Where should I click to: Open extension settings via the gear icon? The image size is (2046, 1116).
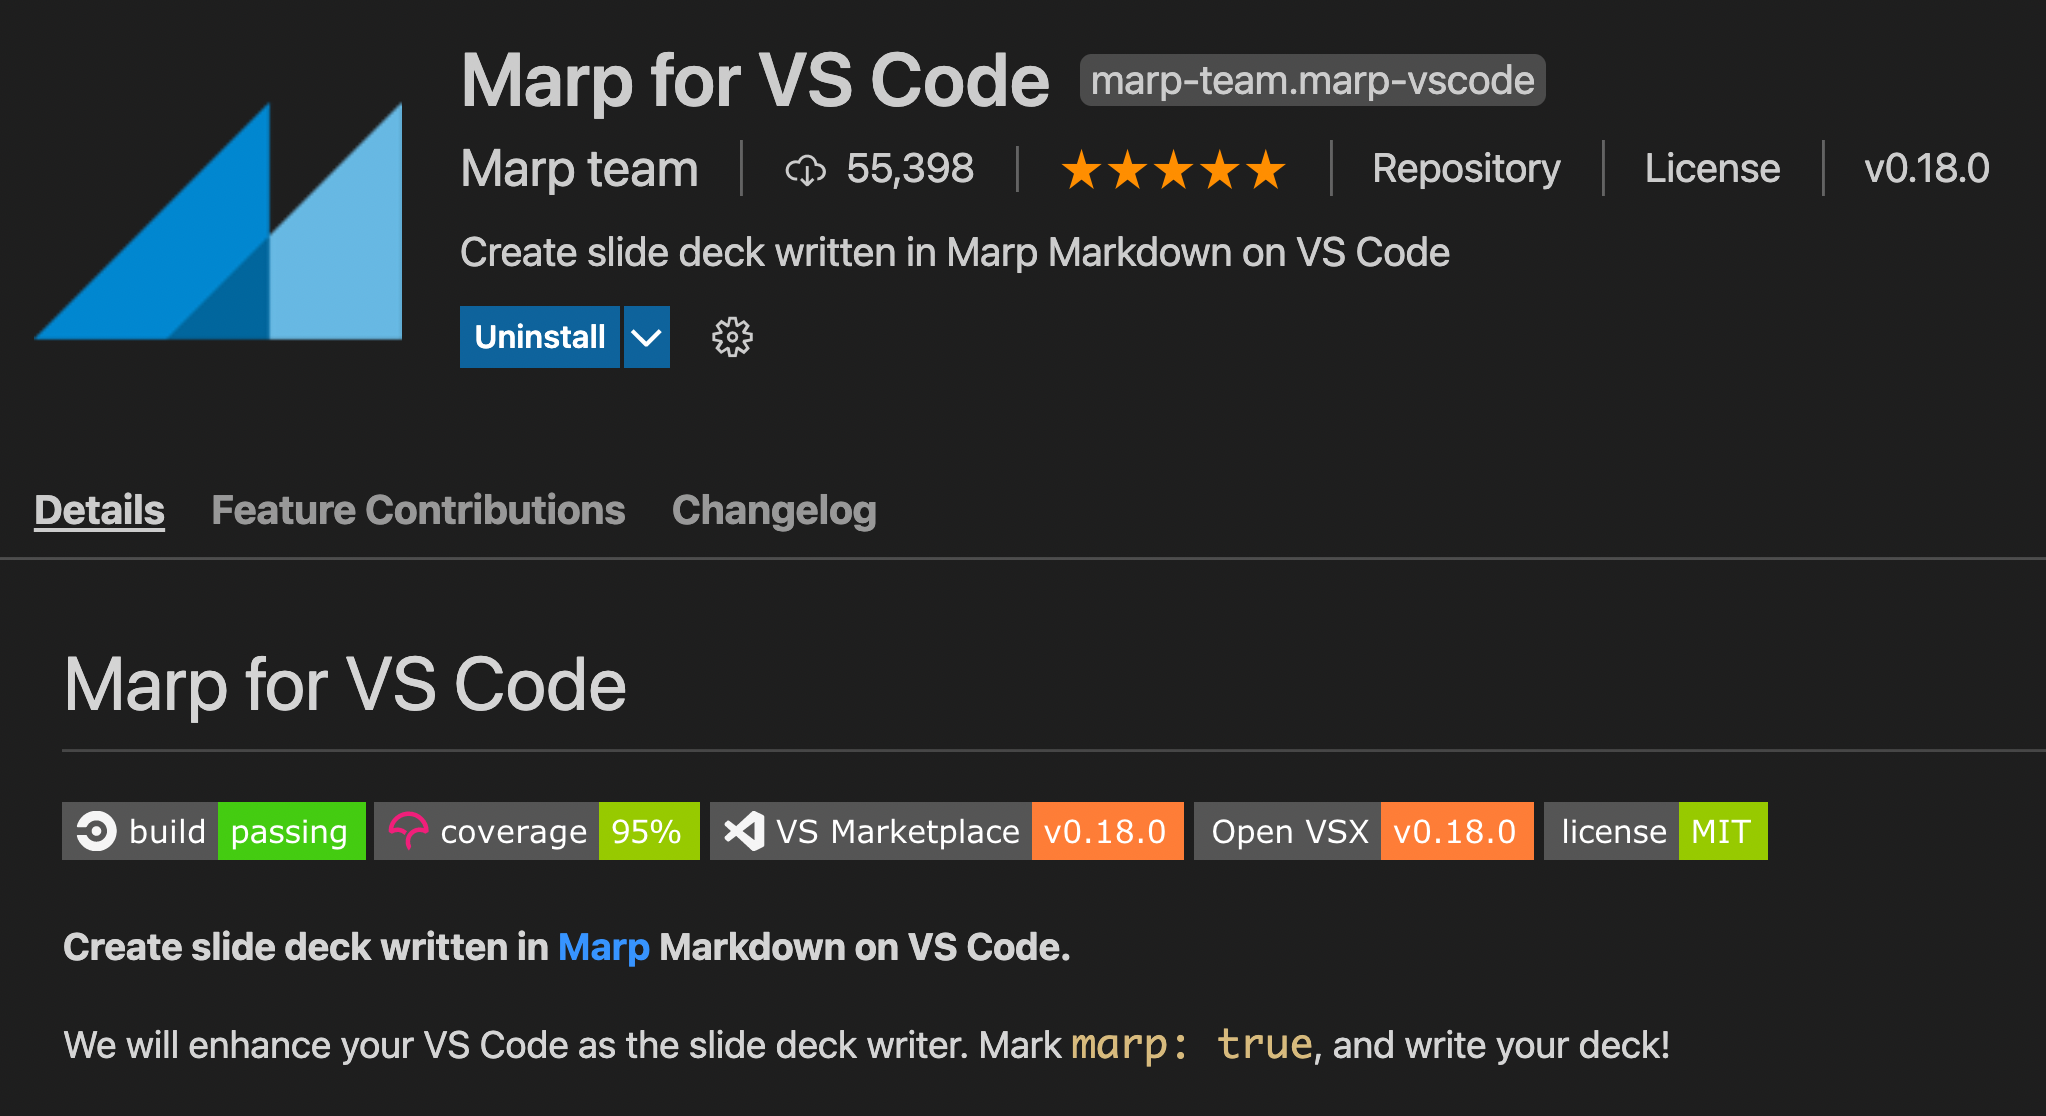(x=731, y=337)
